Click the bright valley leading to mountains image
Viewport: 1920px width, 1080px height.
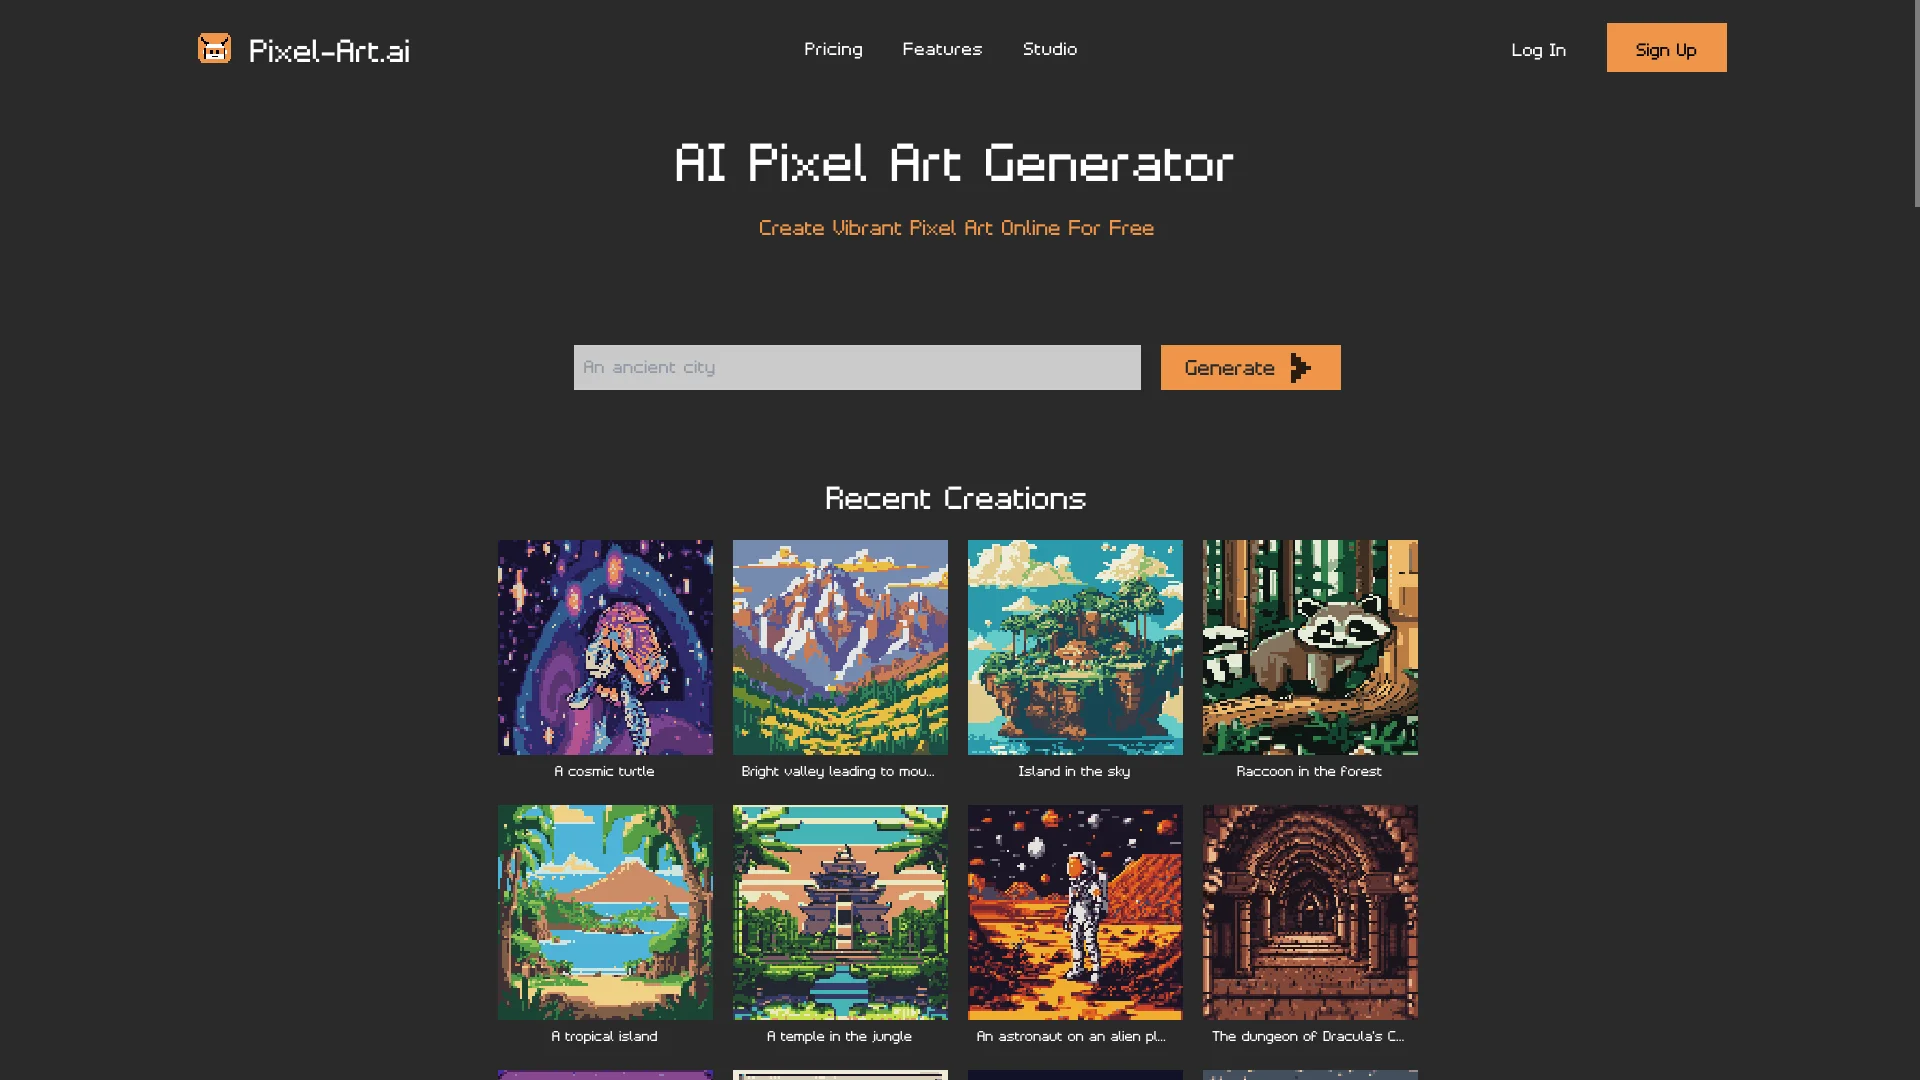point(840,646)
